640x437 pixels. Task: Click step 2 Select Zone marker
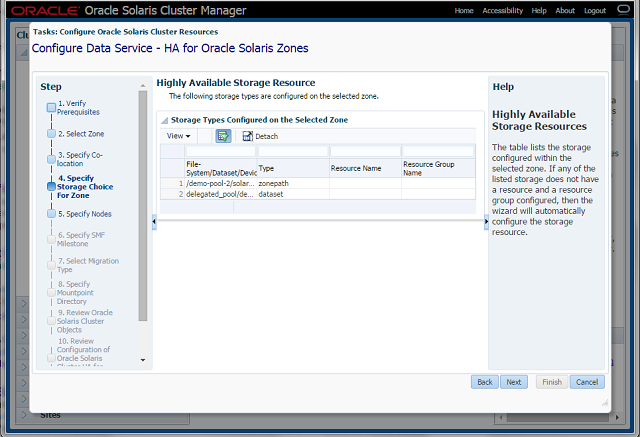pyautogui.click(x=51, y=133)
